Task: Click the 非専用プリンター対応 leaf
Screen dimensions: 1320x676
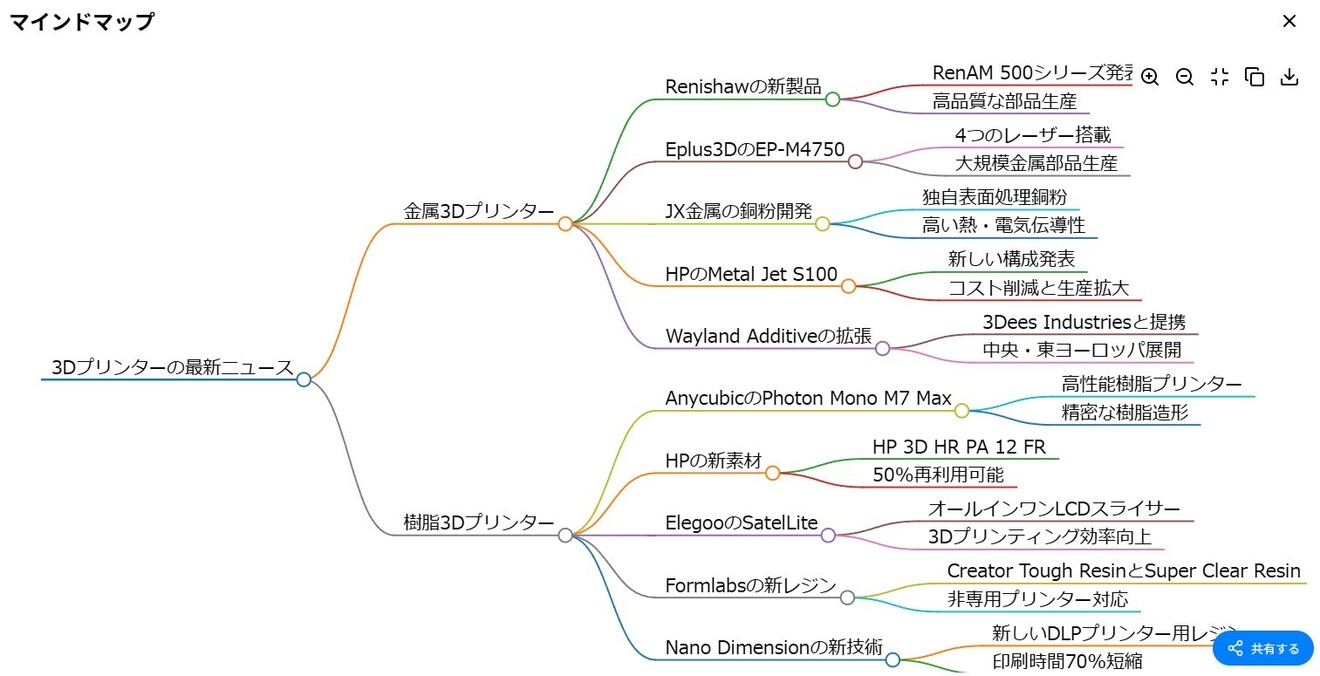Action: (1038, 599)
